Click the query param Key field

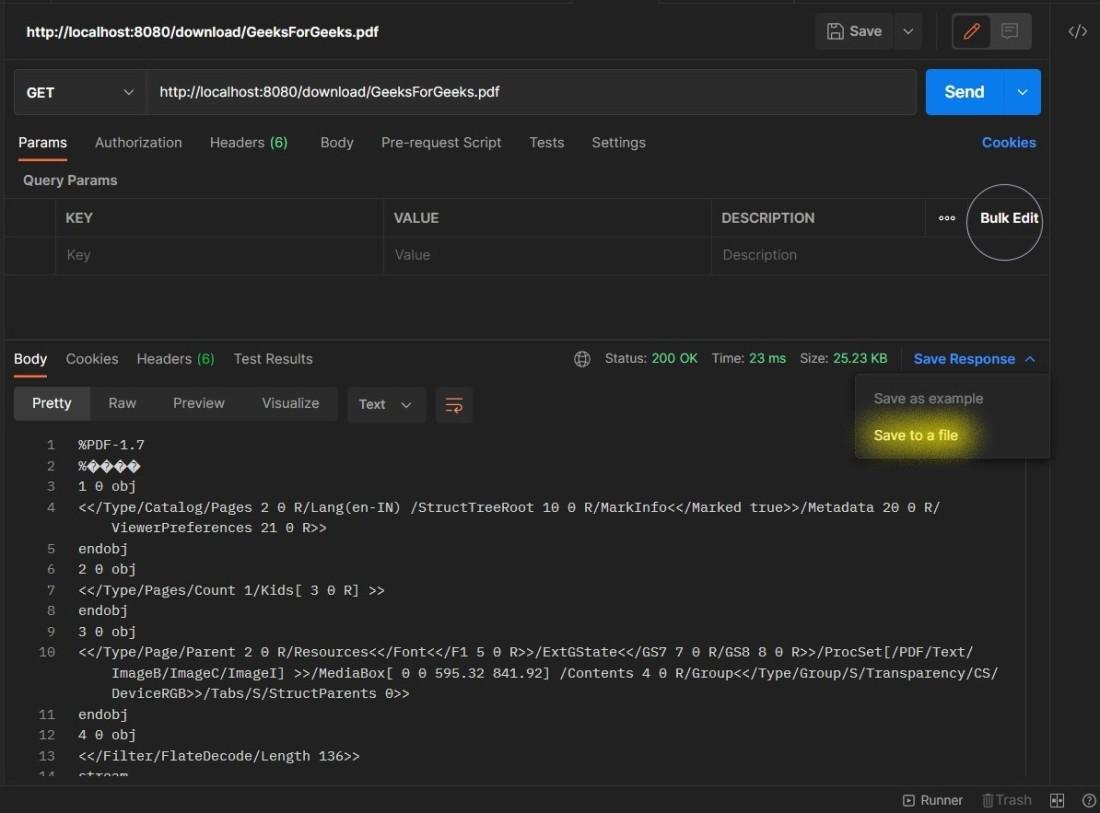(x=219, y=255)
